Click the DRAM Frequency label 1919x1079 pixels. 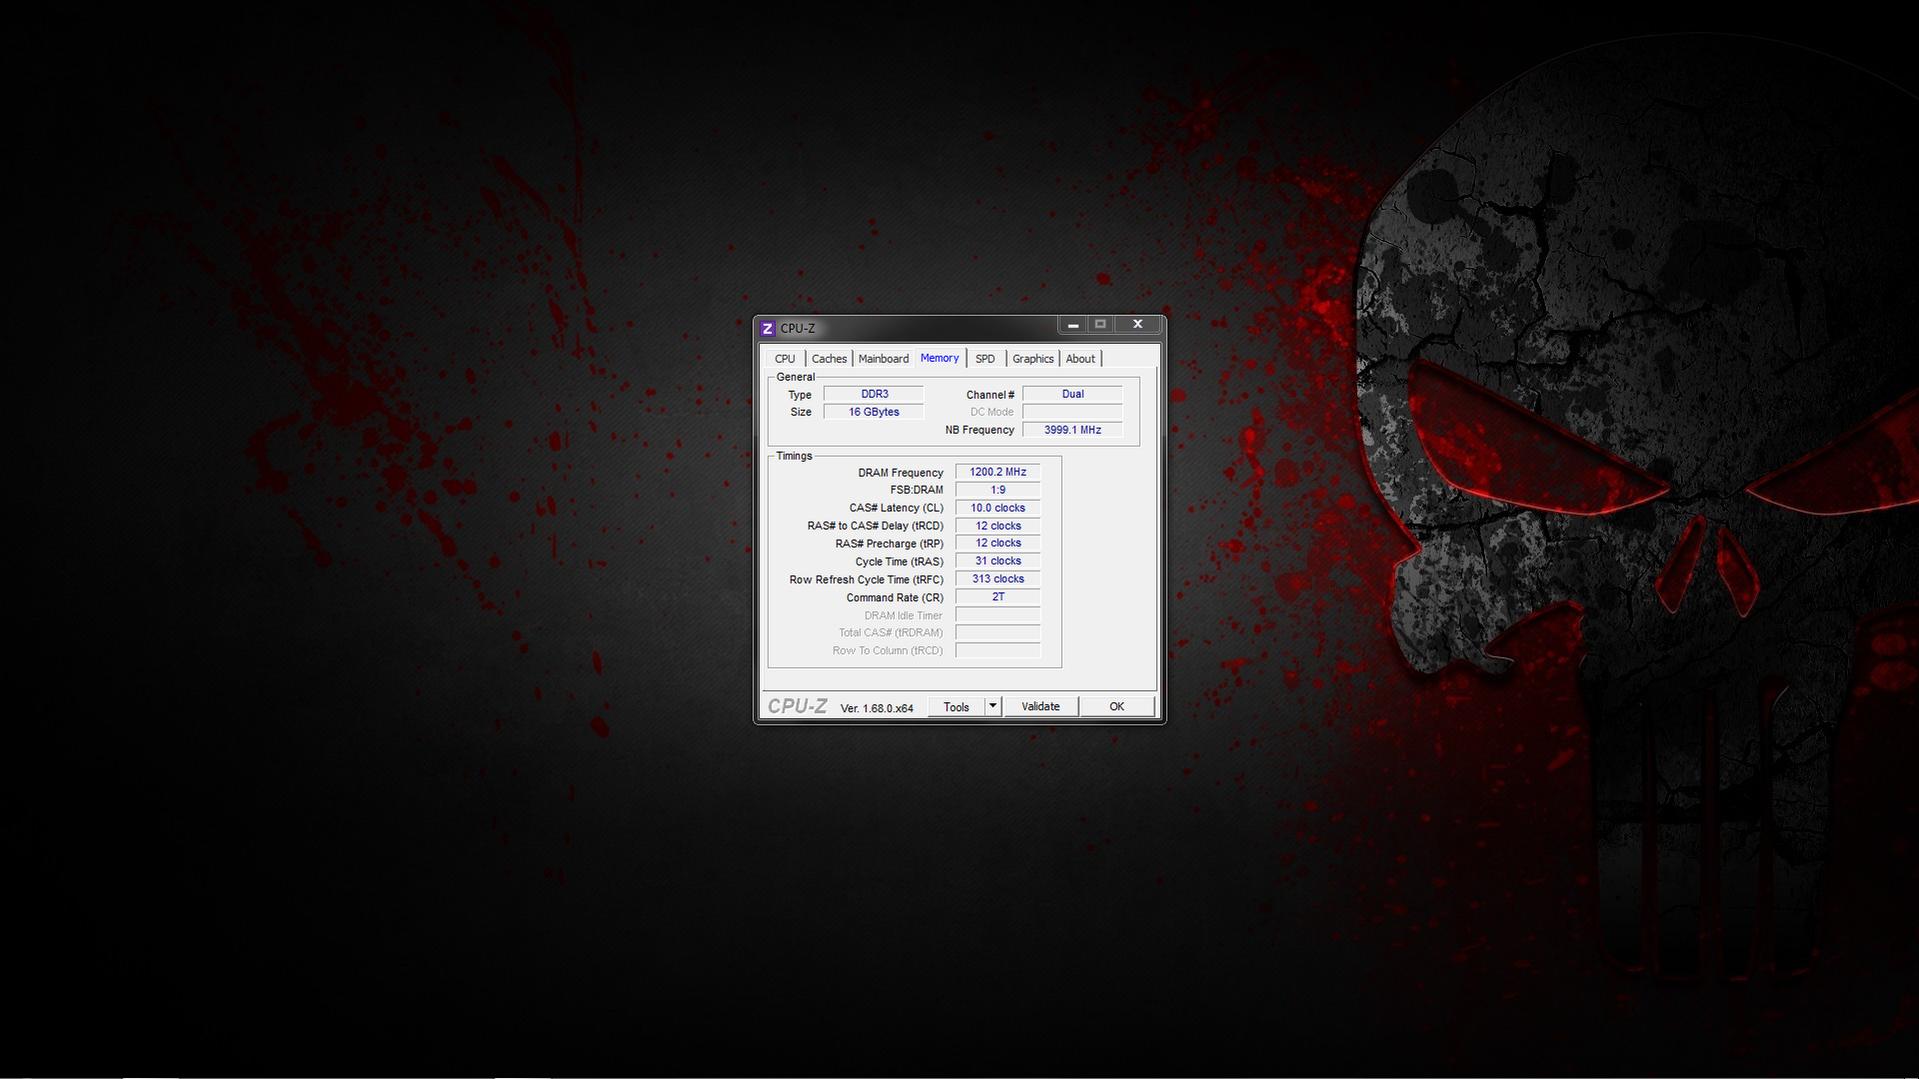coord(900,473)
